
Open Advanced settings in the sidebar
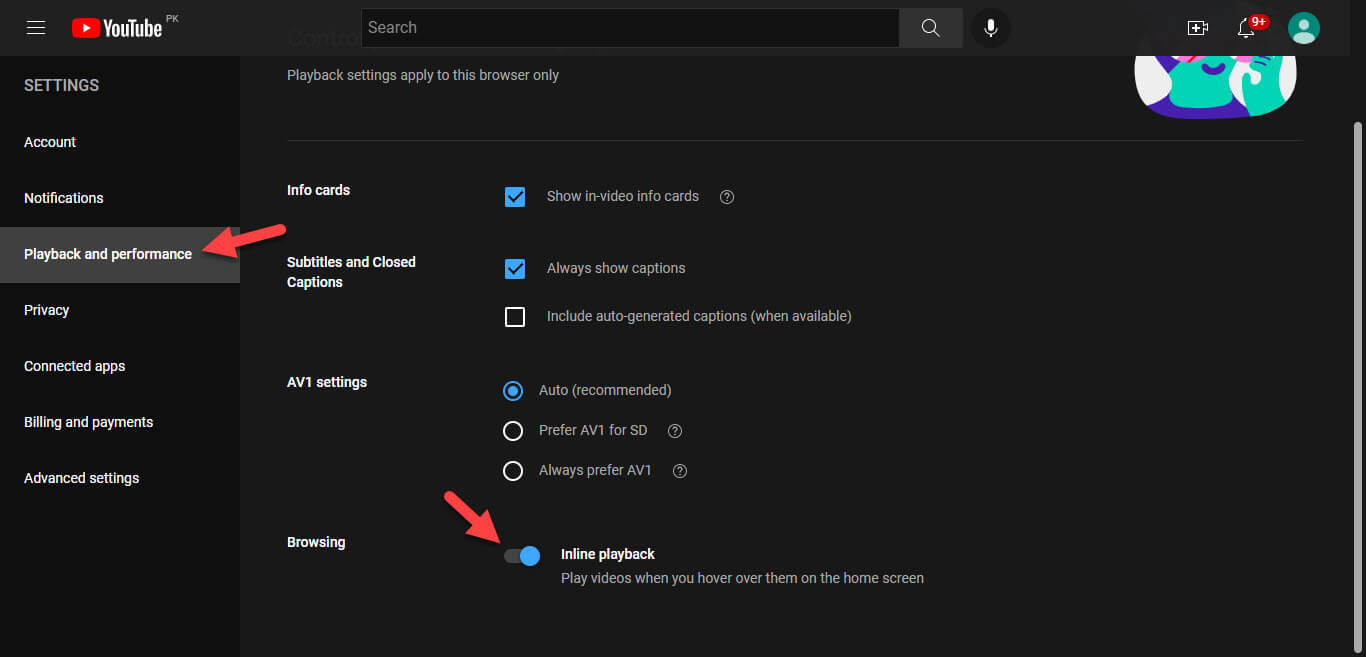click(82, 478)
